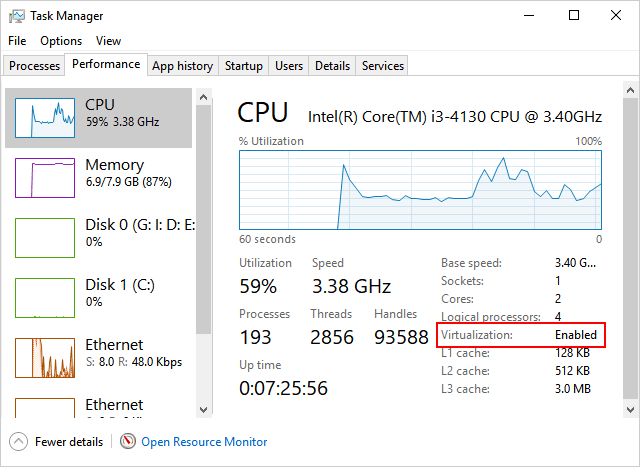This screenshot has height=467, width=640.
Task: Open the Details tab
Action: (x=332, y=66)
